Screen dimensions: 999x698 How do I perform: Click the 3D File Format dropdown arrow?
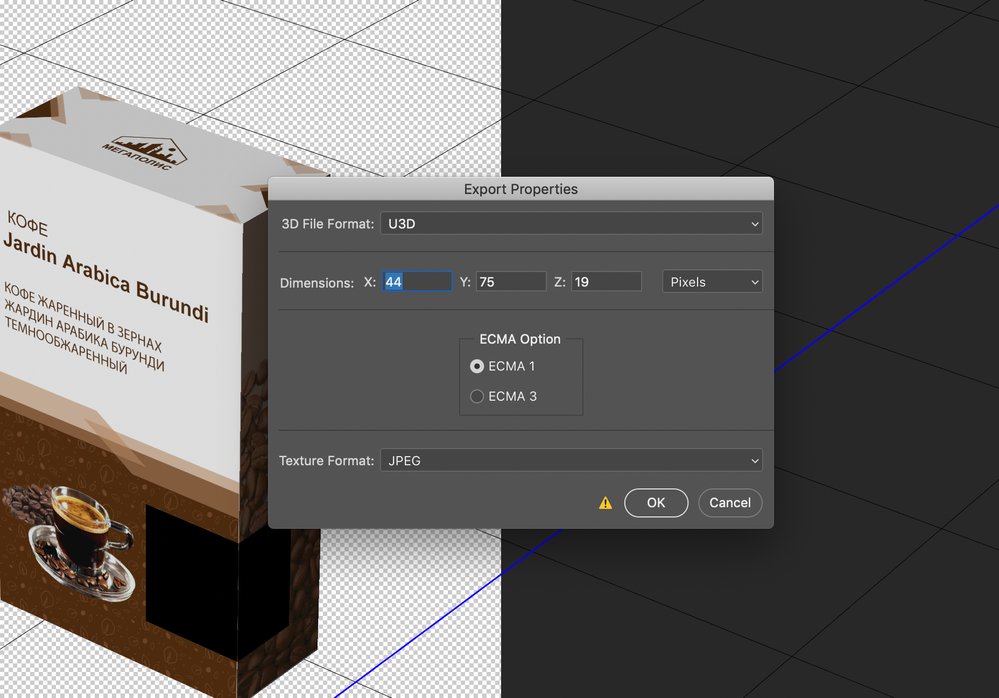[x=756, y=224]
